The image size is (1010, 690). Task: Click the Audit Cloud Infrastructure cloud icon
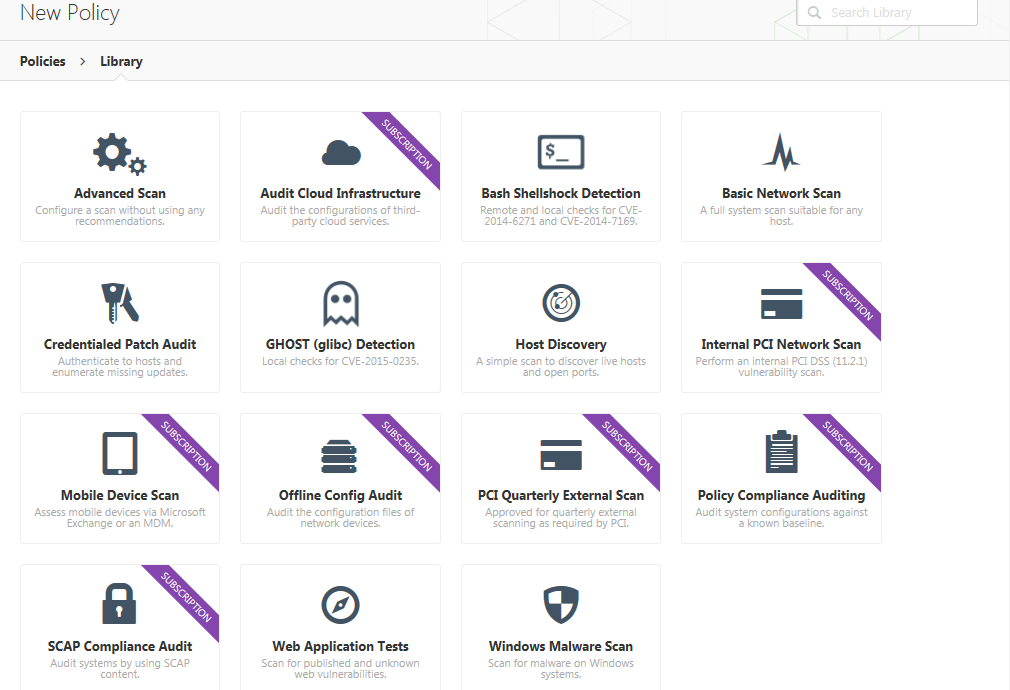point(341,153)
